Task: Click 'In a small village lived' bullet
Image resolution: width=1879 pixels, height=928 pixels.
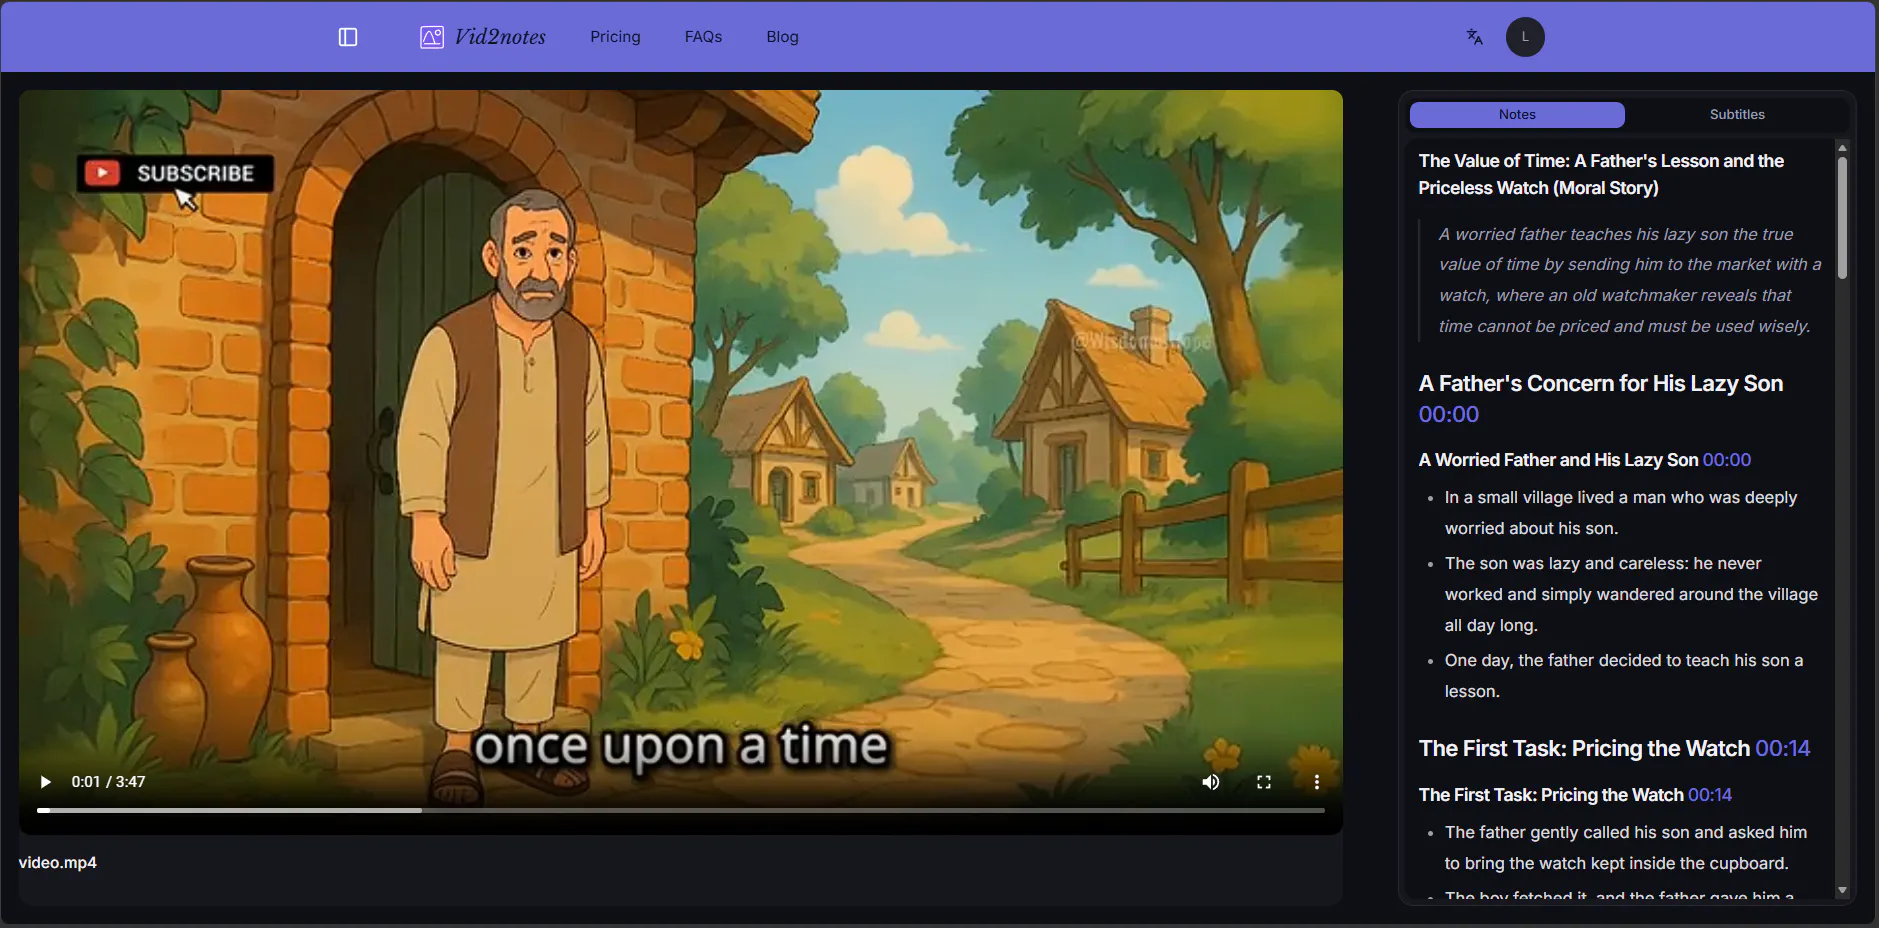Action: pos(1621,513)
